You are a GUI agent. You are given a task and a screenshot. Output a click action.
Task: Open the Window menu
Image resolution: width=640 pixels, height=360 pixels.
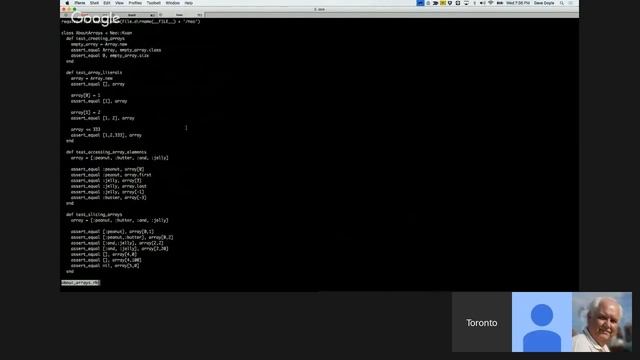173,3
